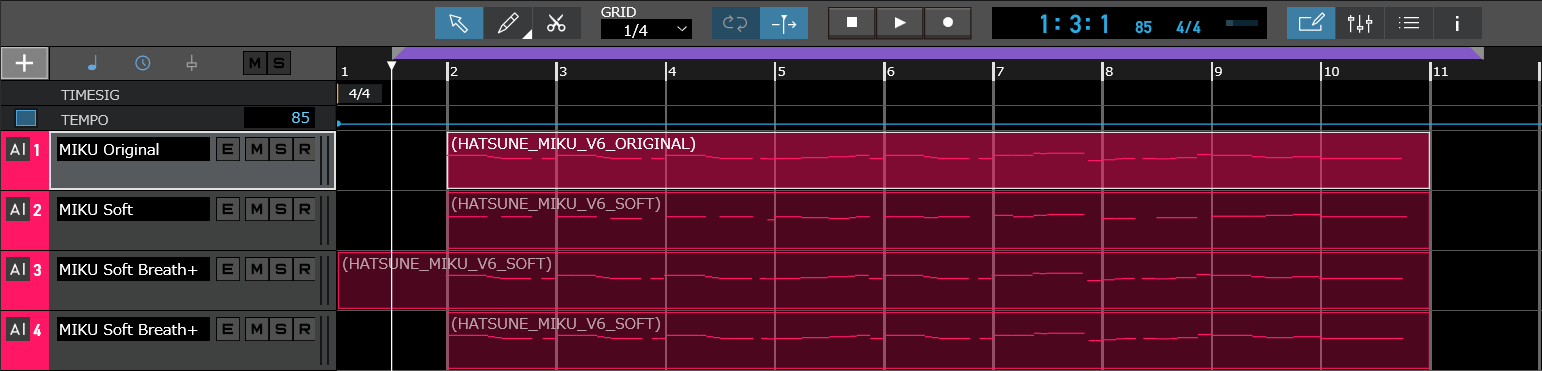Image resolution: width=1542 pixels, height=371 pixels.
Task: Open effects E on MIKU Soft track
Action: (228, 210)
